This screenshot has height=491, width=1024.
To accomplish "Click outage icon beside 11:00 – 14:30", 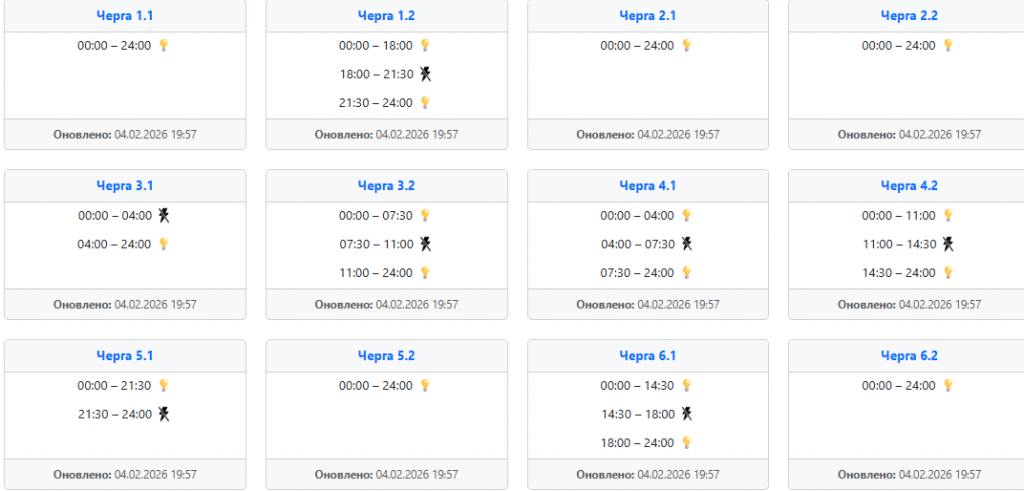I will (x=948, y=244).
